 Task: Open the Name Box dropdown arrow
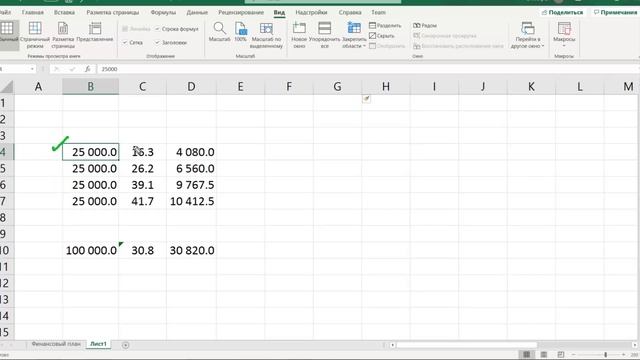pyautogui.click(x=32, y=69)
